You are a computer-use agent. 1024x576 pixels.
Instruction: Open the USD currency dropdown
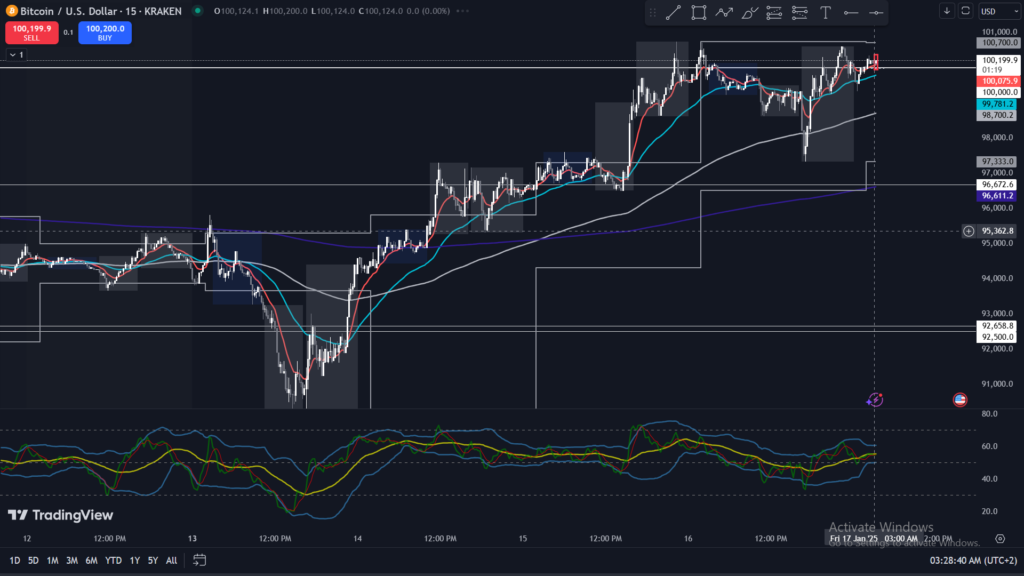[995, 11]
